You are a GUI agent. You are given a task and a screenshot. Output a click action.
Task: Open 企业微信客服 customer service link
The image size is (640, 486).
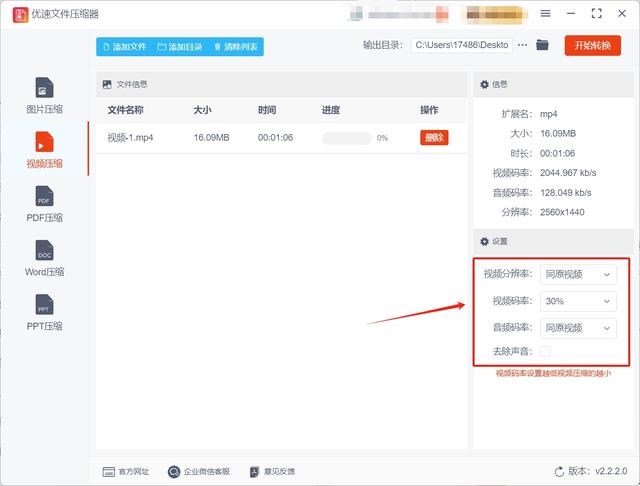click(x=199, y=472)
